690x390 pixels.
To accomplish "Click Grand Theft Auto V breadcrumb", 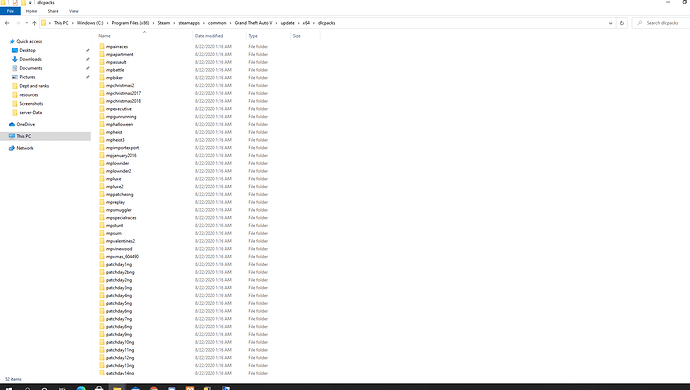I will (x=253, y=23).
